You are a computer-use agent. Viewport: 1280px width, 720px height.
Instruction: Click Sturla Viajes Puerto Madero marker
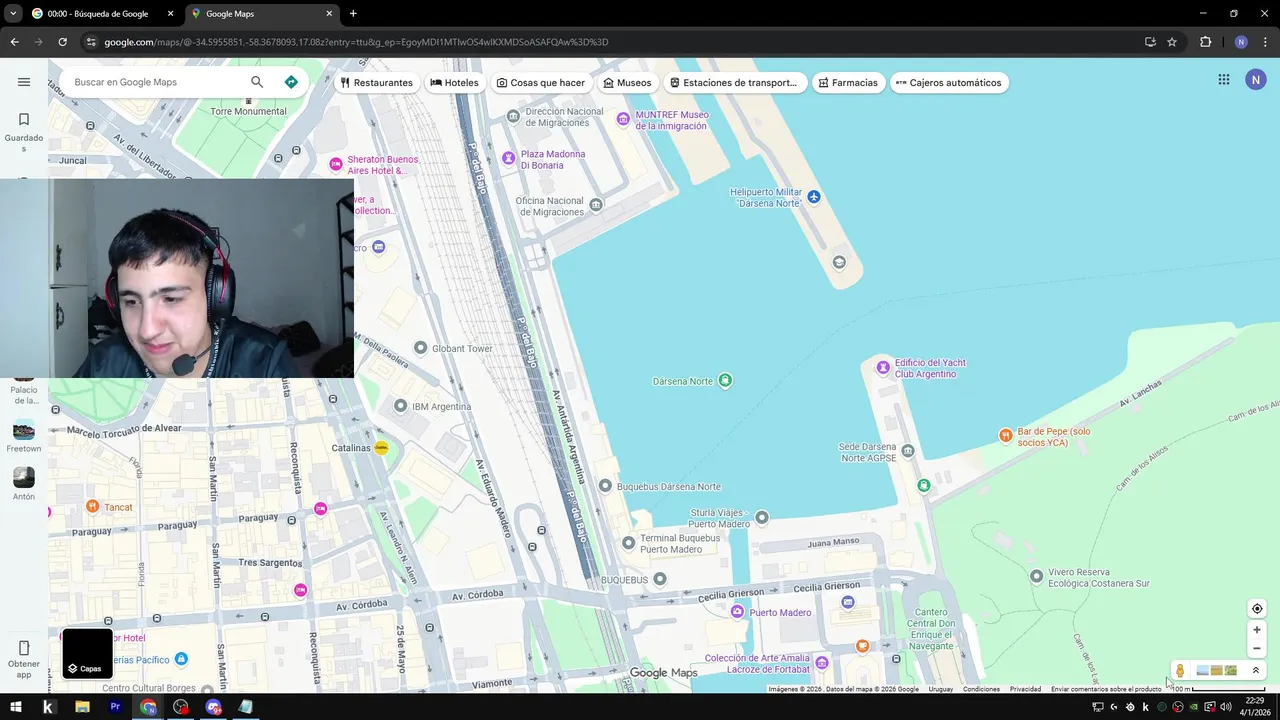762,517
